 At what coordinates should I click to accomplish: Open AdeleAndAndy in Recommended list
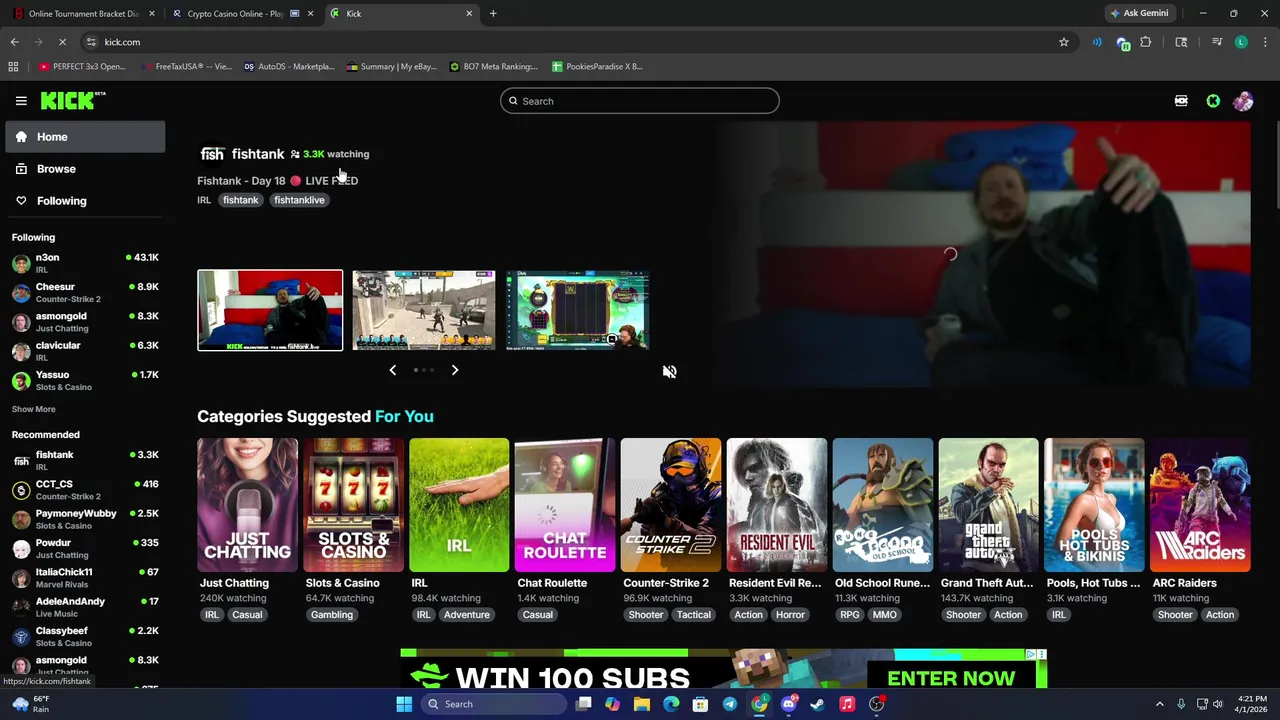click(x=85, y=607)
